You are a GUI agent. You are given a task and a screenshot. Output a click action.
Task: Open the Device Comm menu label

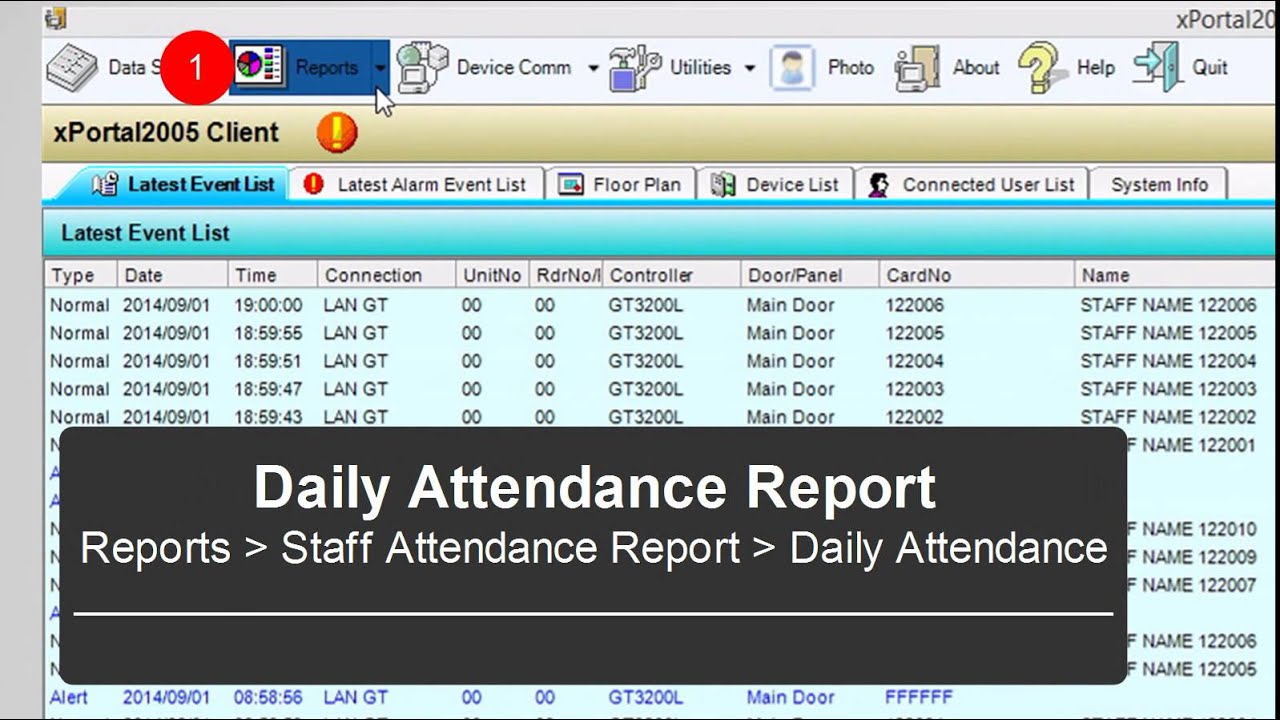(x=514, y=68)
